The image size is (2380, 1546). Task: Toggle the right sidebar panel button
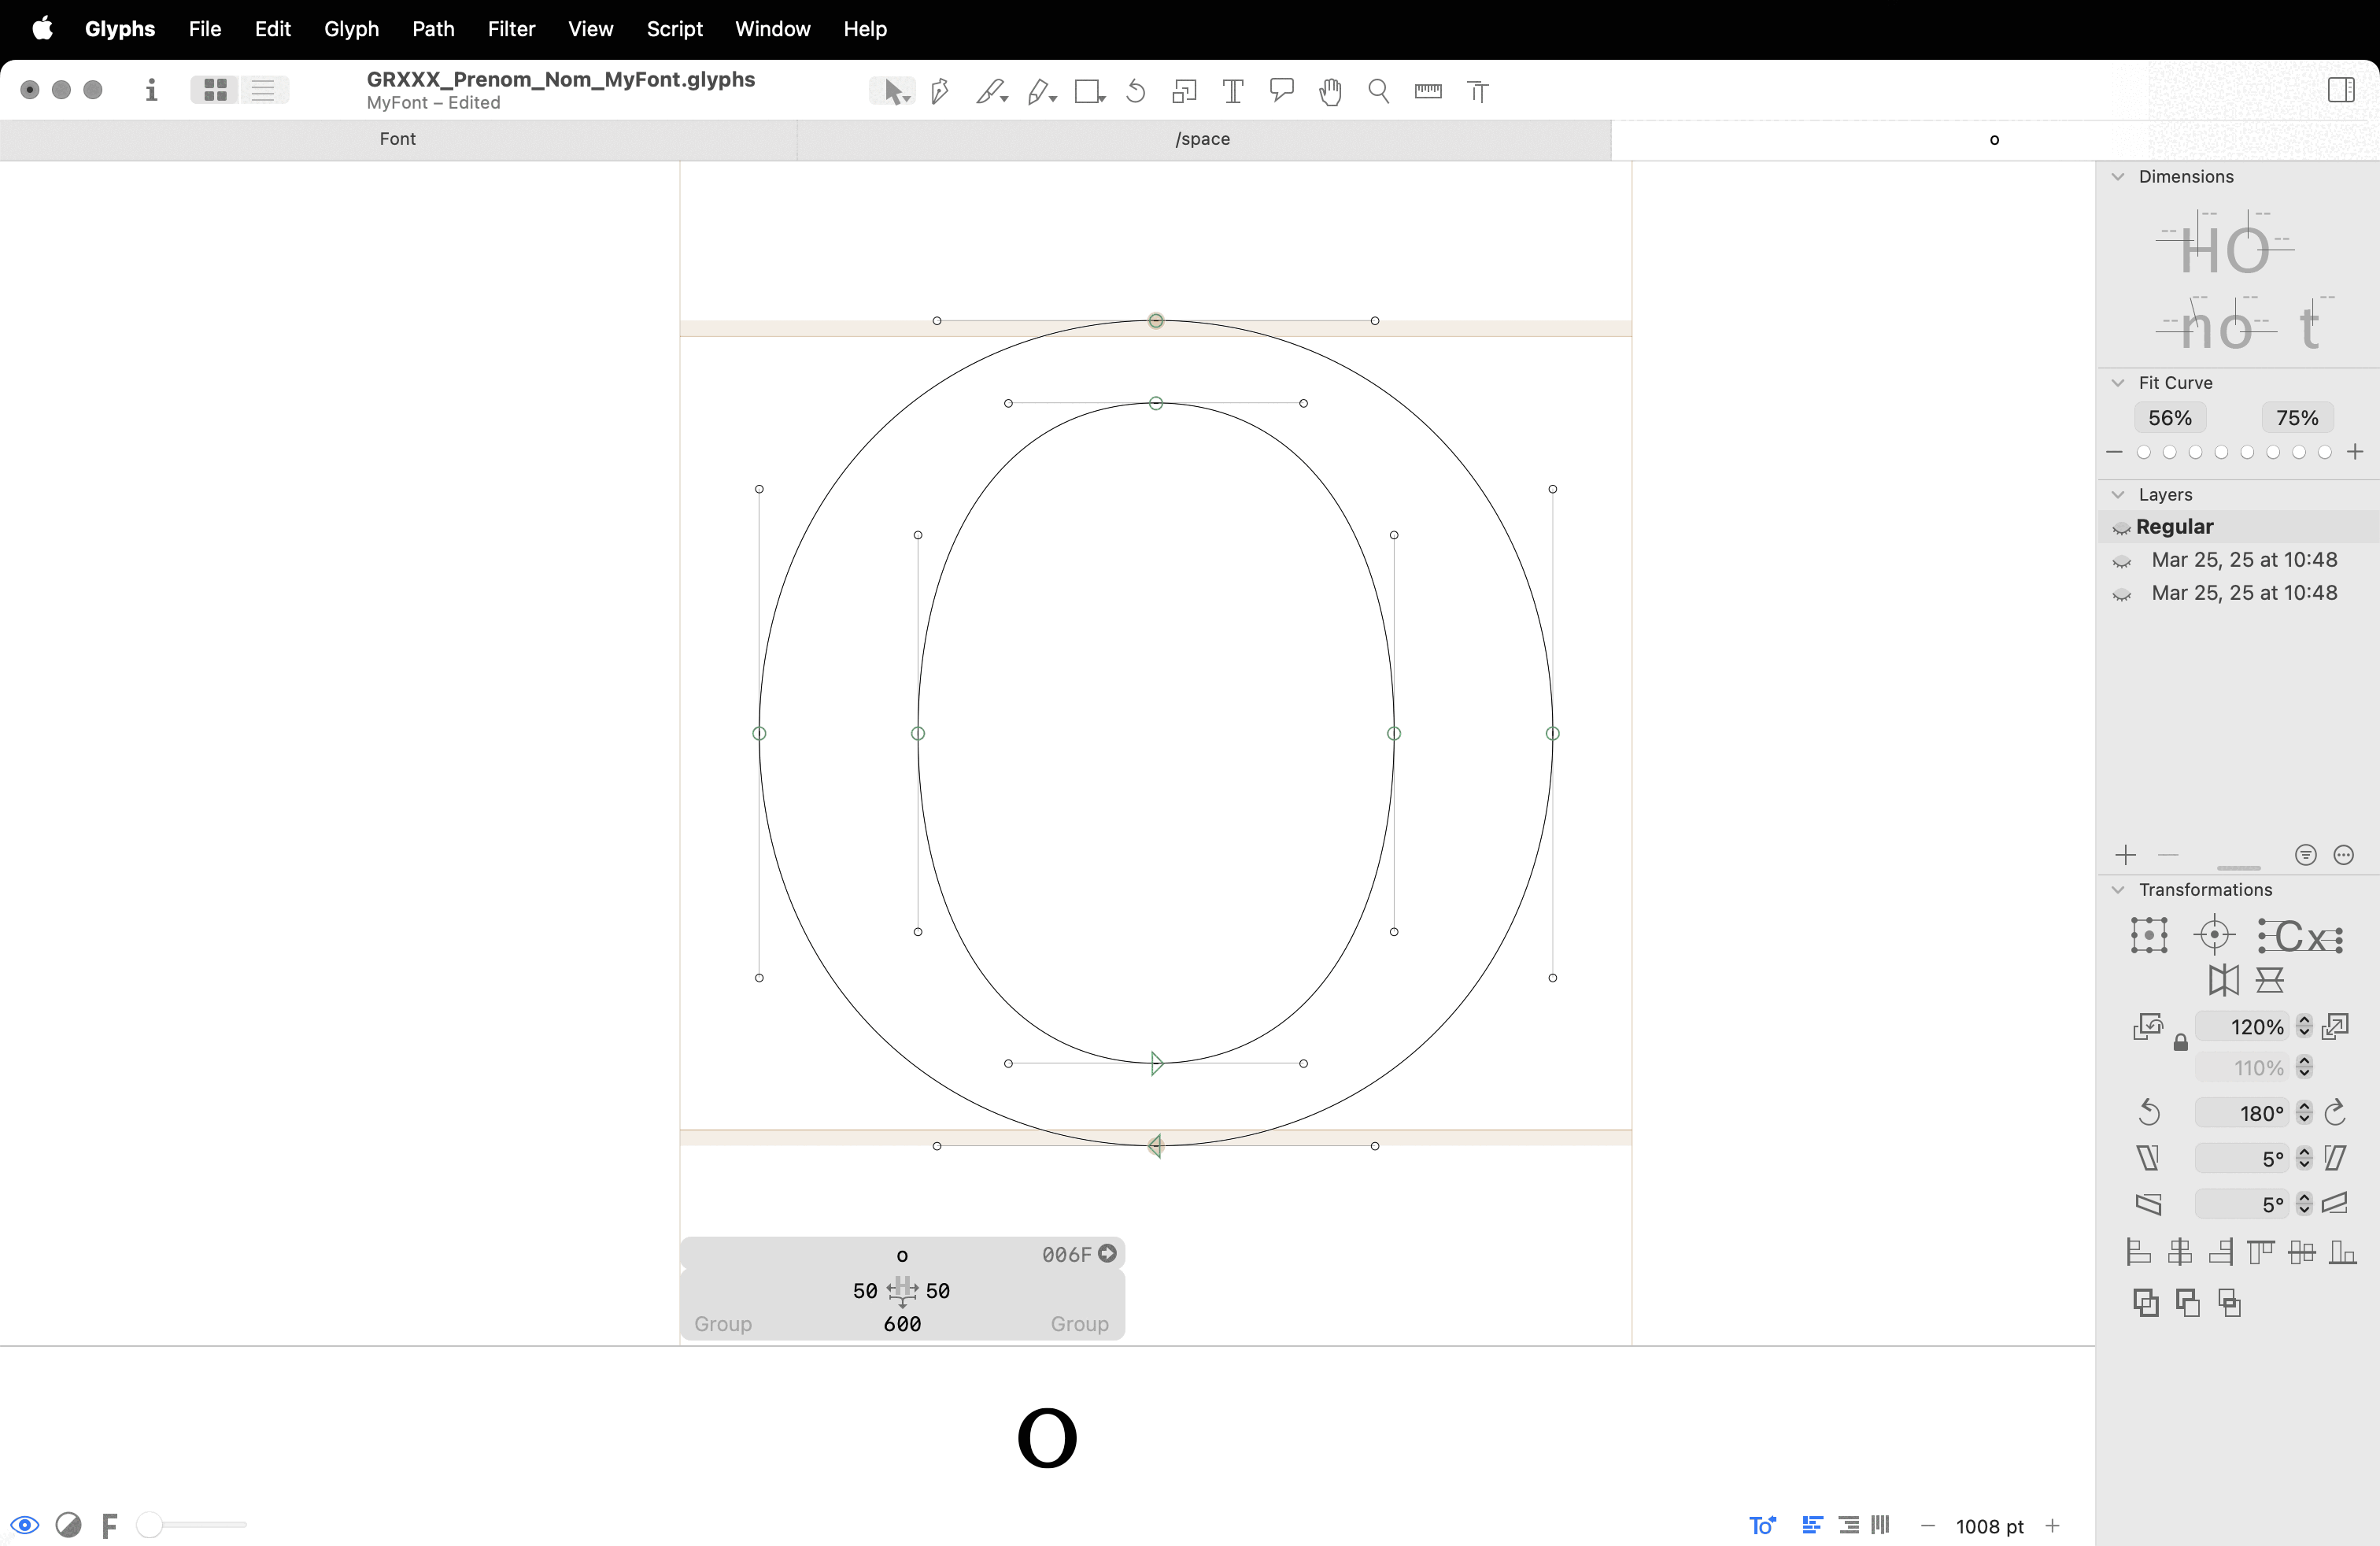[x=2340, y=90]
